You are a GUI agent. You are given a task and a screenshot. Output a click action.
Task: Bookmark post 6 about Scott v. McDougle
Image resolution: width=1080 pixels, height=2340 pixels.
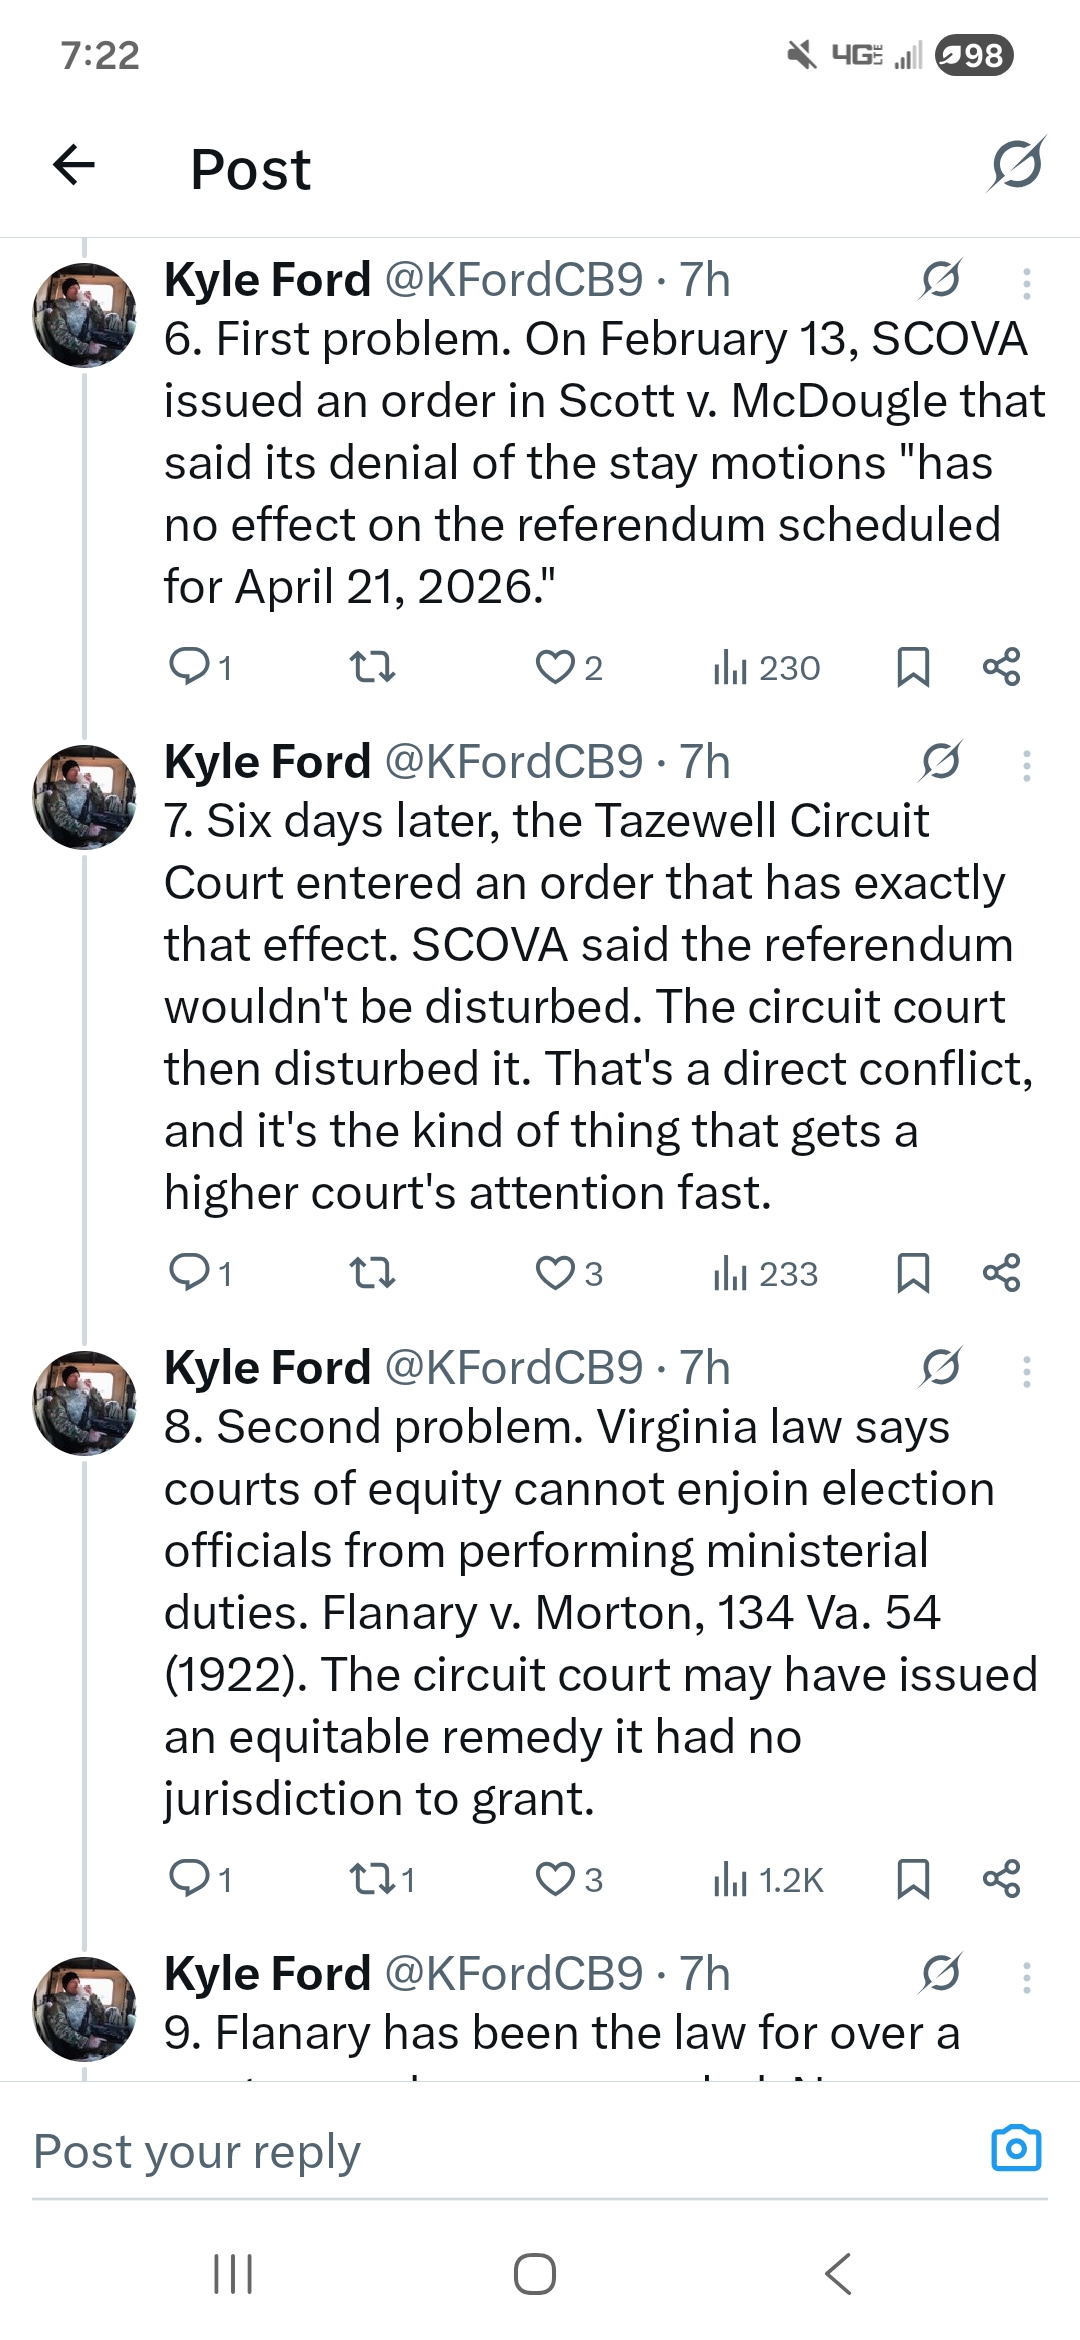click(x=913, y=667)
